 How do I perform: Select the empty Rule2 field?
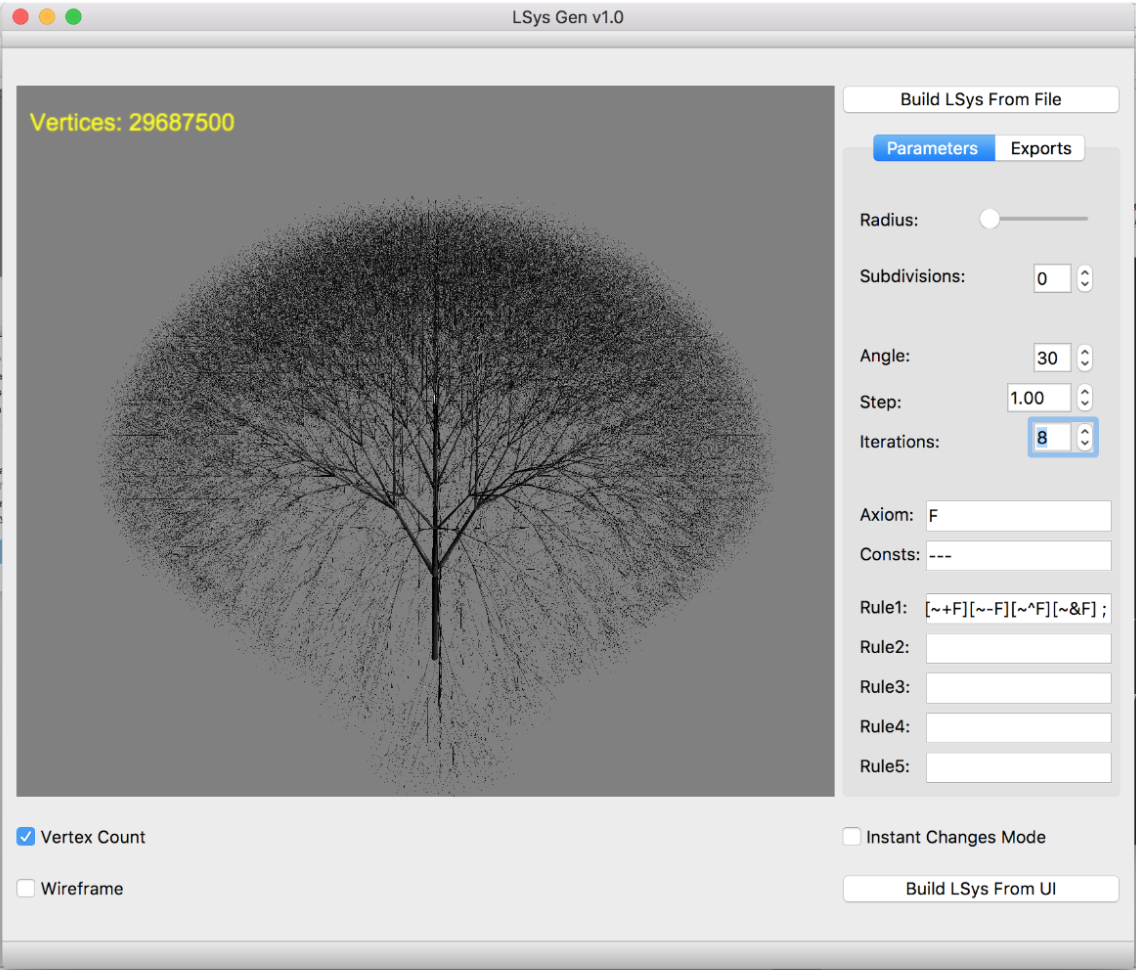1018,648
